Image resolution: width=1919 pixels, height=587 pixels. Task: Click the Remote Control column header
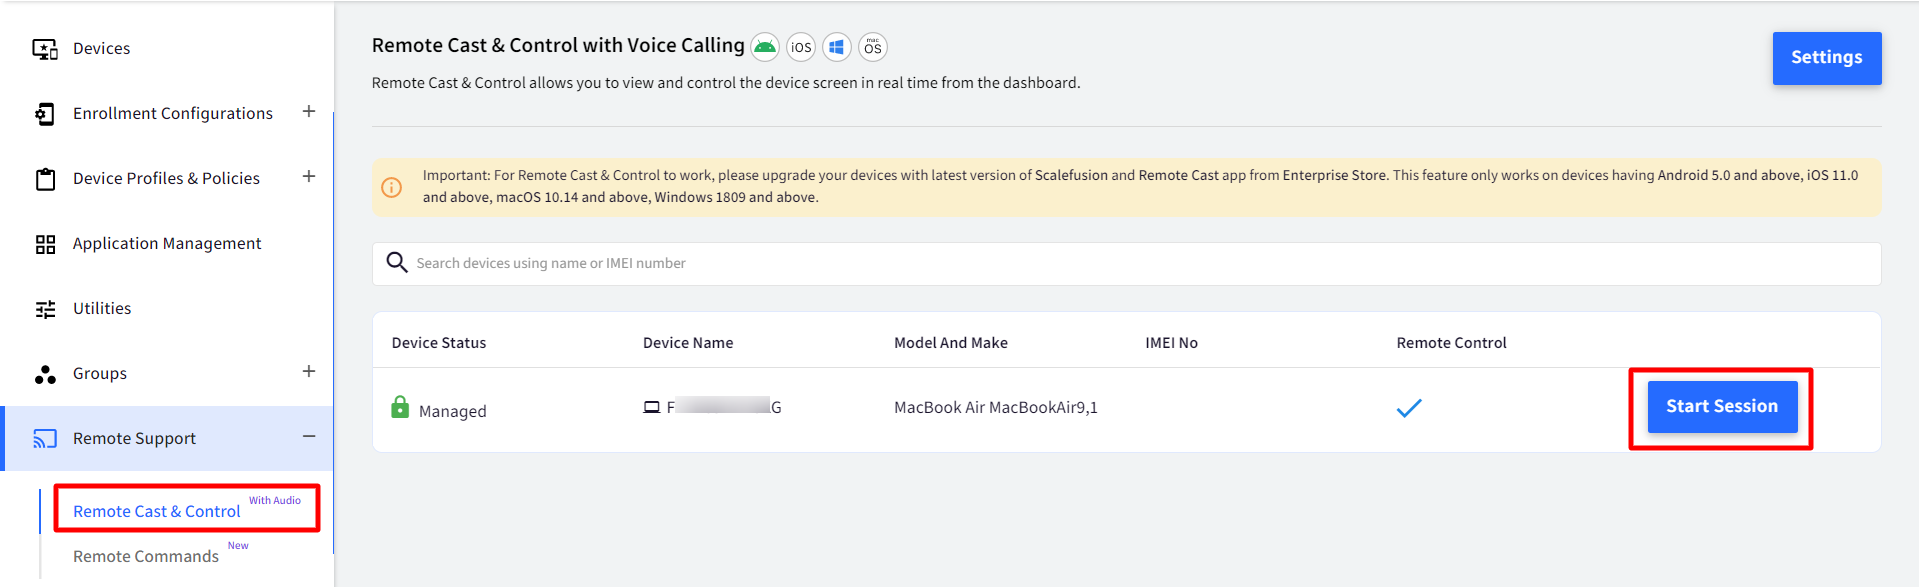[1451, 343]
